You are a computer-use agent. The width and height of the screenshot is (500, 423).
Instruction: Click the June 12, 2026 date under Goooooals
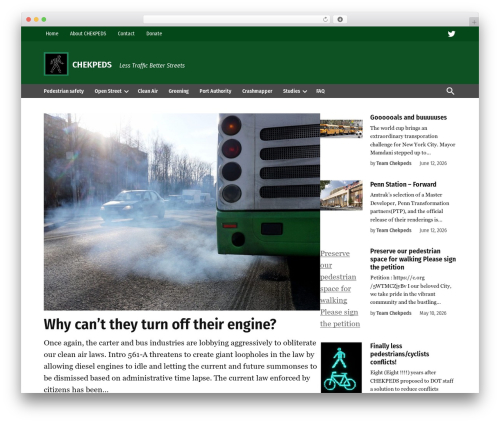point(433,163)
